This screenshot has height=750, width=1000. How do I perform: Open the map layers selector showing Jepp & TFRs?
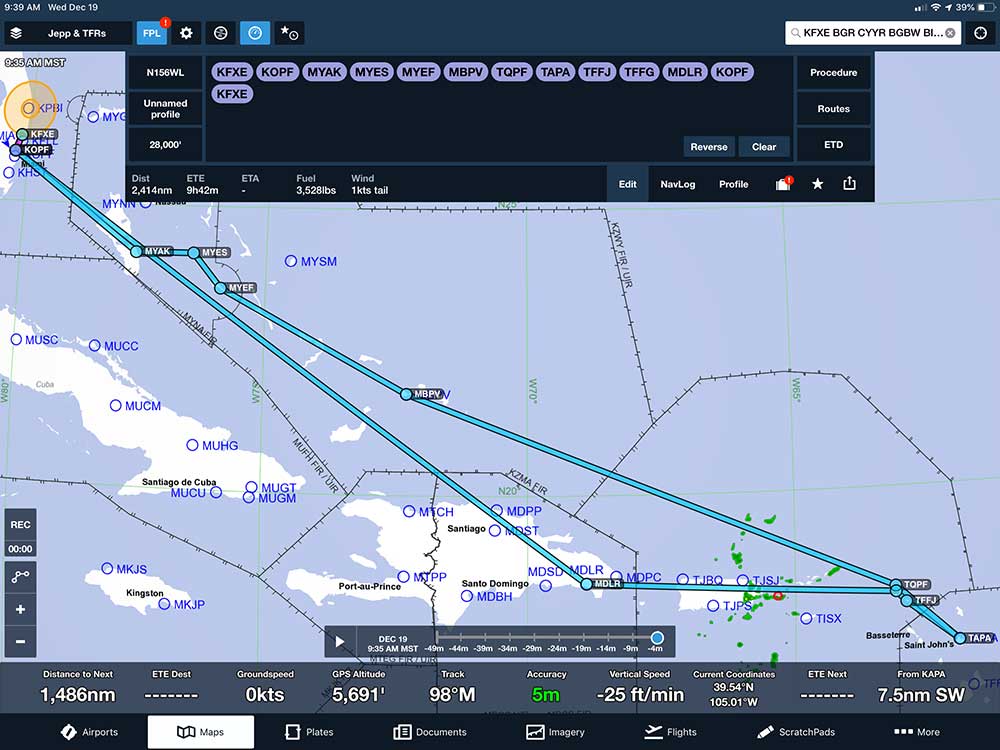(67, 32)
